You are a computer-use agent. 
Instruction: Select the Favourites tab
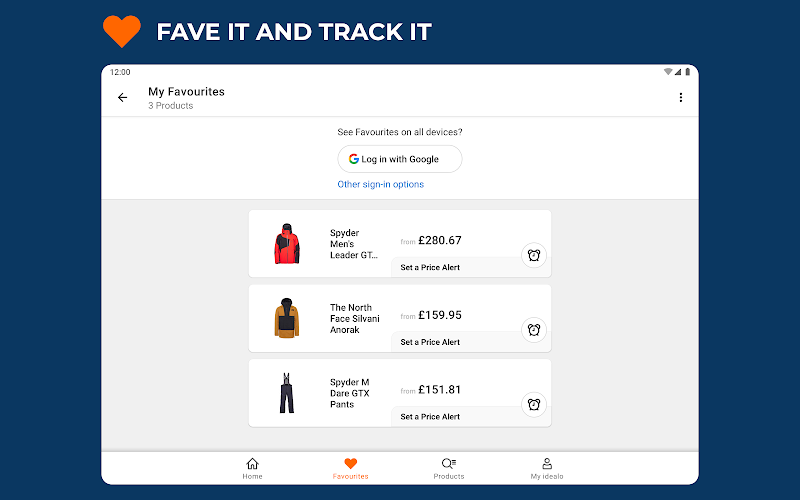click(350, 468)
